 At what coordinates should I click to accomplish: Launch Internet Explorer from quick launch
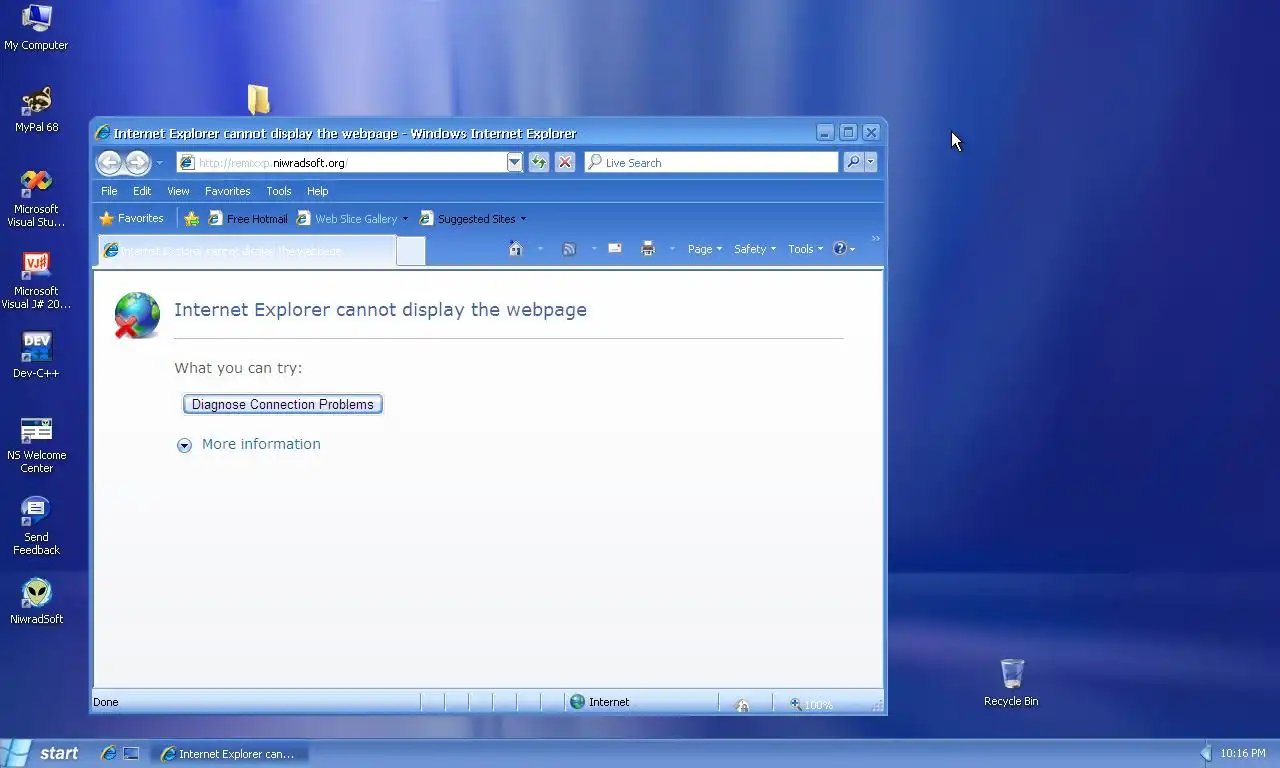(x=109, y=754)
